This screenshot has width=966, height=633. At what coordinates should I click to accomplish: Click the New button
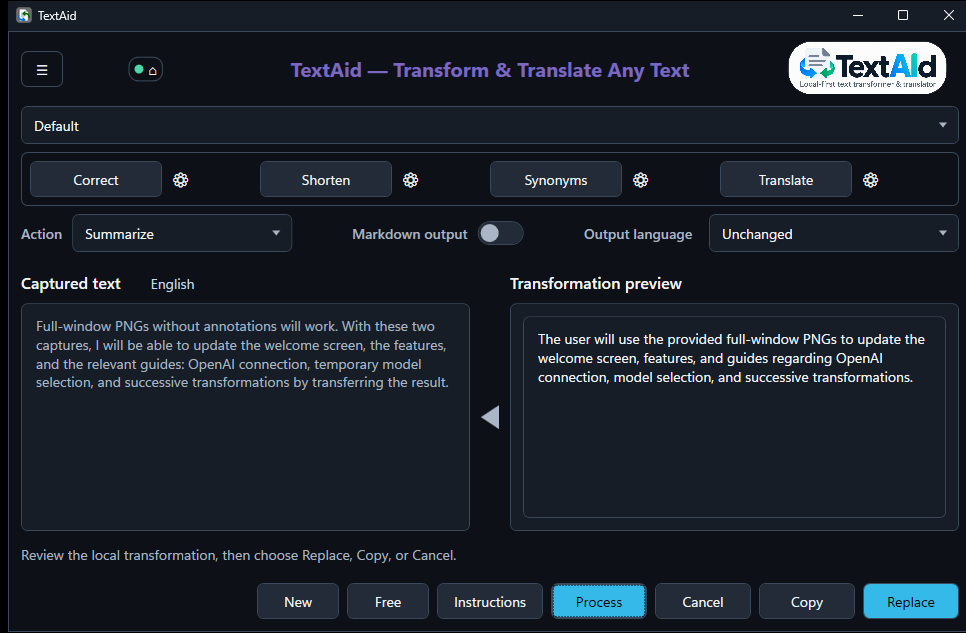click(298, 602)
